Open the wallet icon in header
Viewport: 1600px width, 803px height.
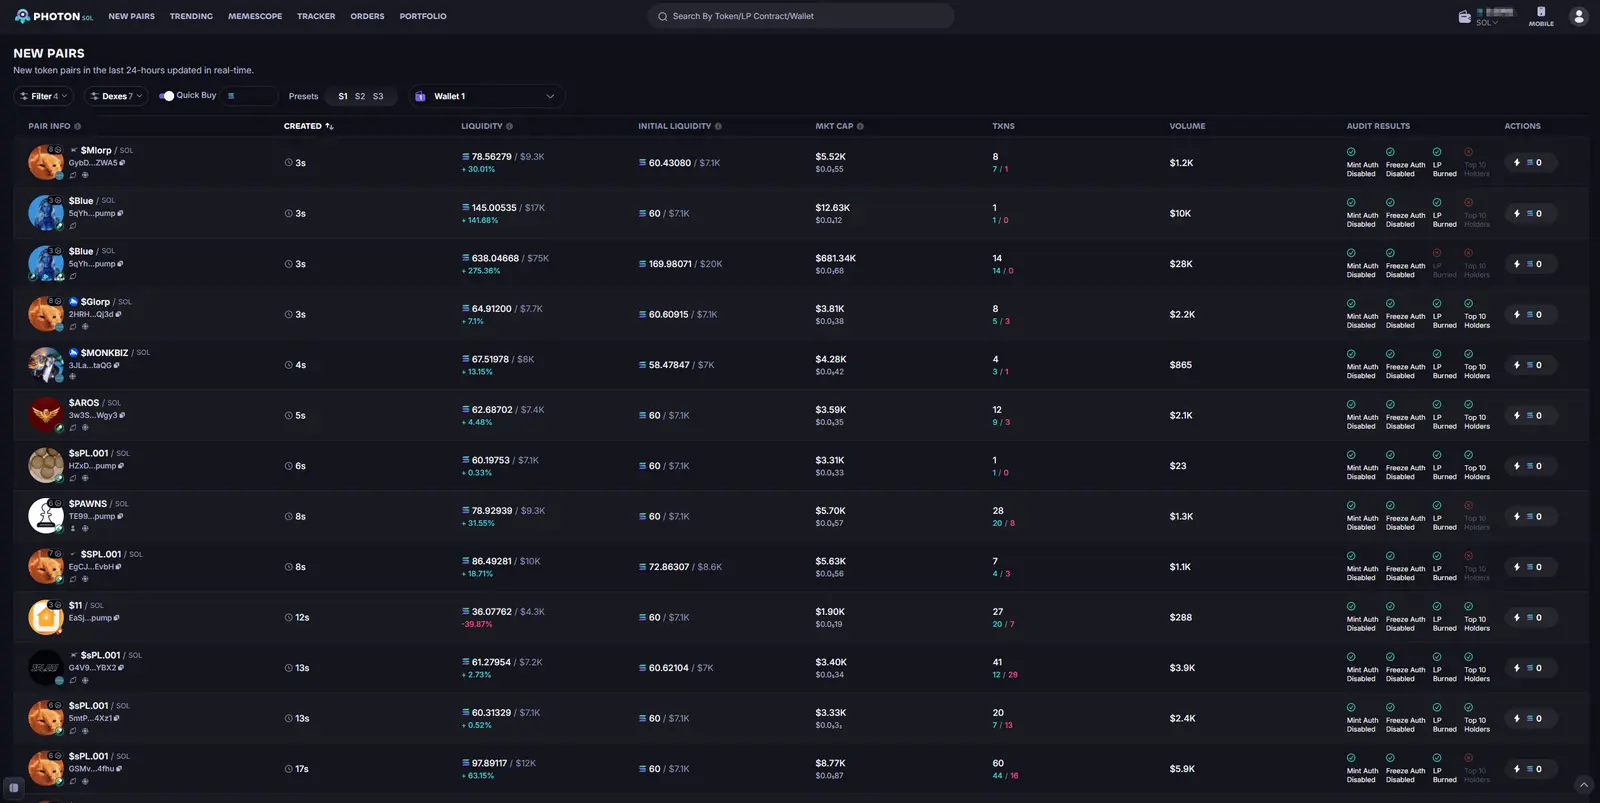(1465, 16)
